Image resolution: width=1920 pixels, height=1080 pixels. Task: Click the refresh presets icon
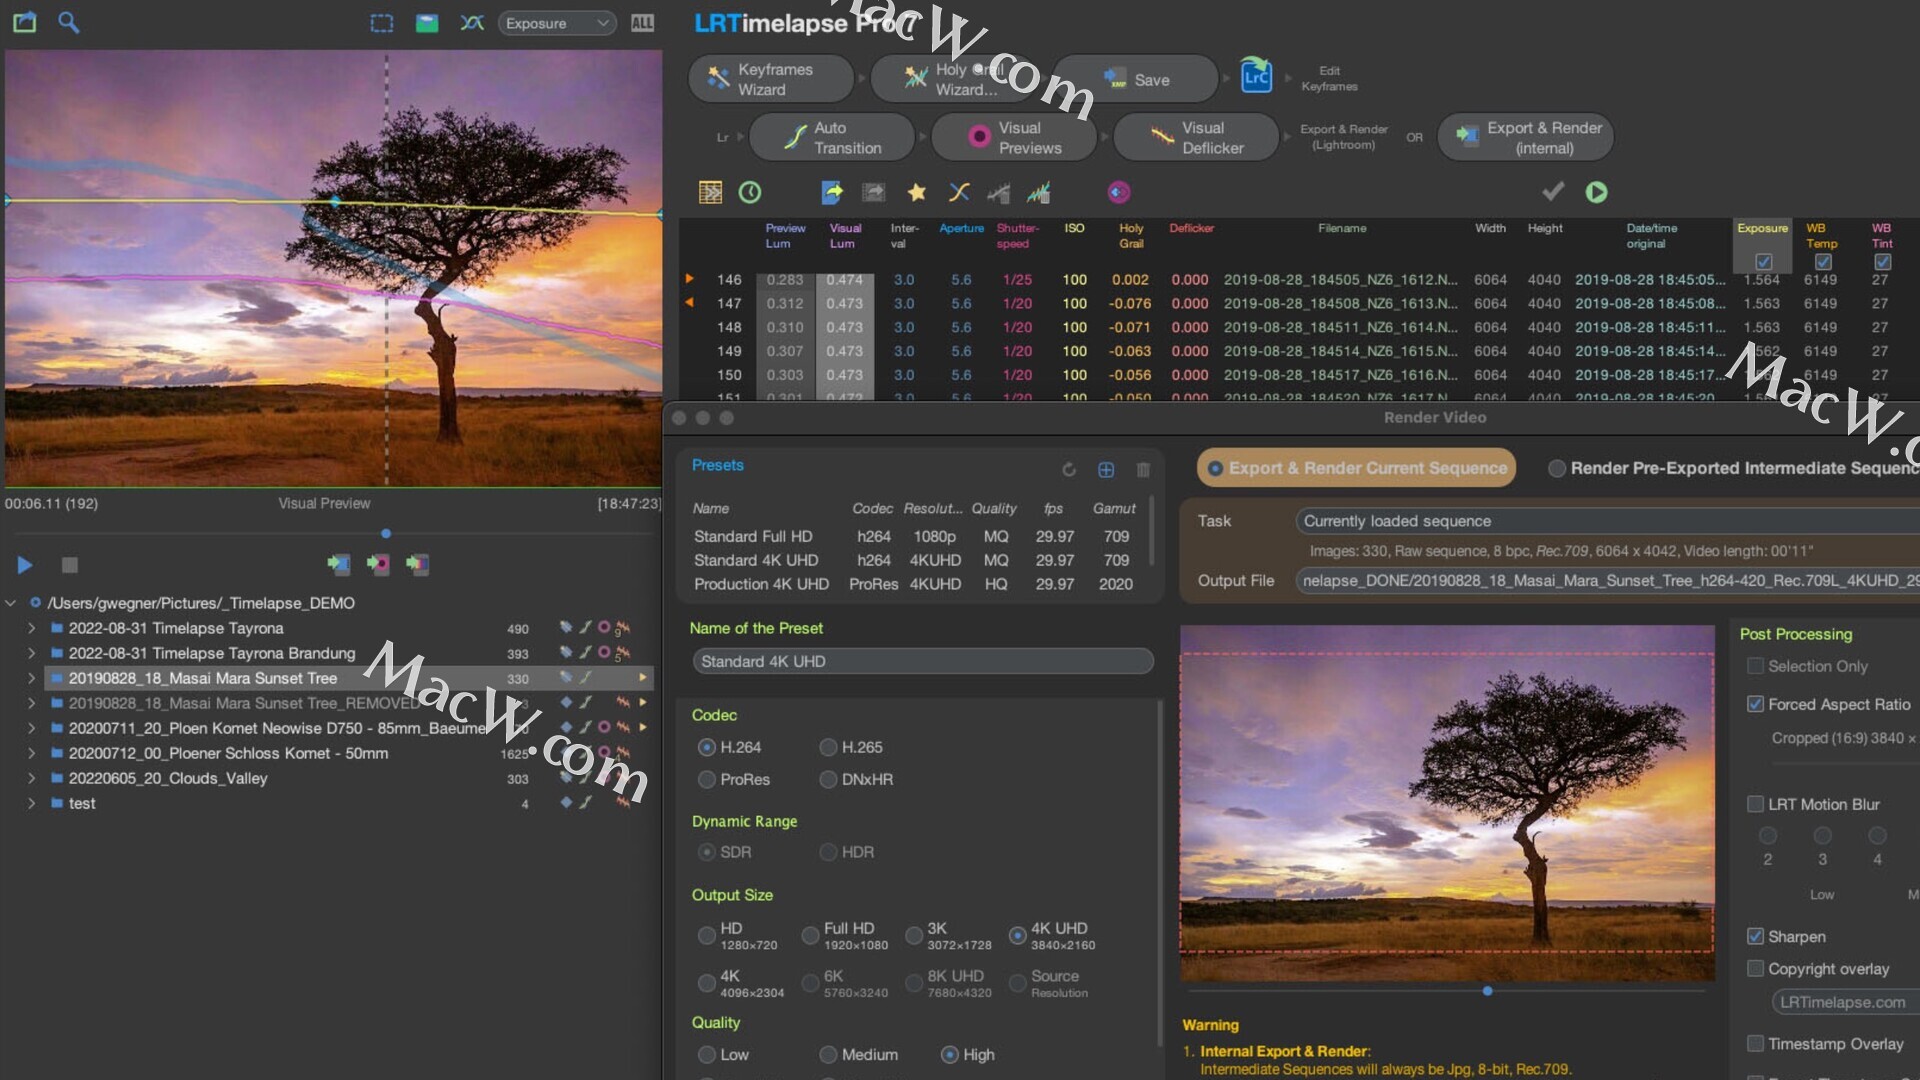coord(1069,469)
